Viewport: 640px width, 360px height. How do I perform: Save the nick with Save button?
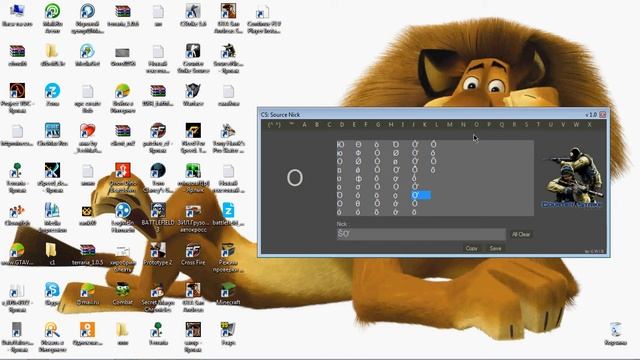(x=495, y=248)
